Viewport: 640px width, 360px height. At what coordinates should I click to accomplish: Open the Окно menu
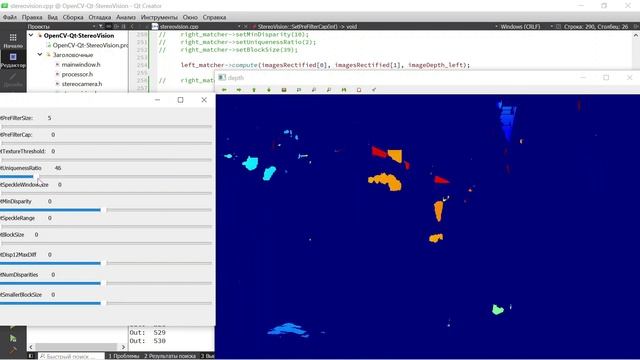point(190,17)
